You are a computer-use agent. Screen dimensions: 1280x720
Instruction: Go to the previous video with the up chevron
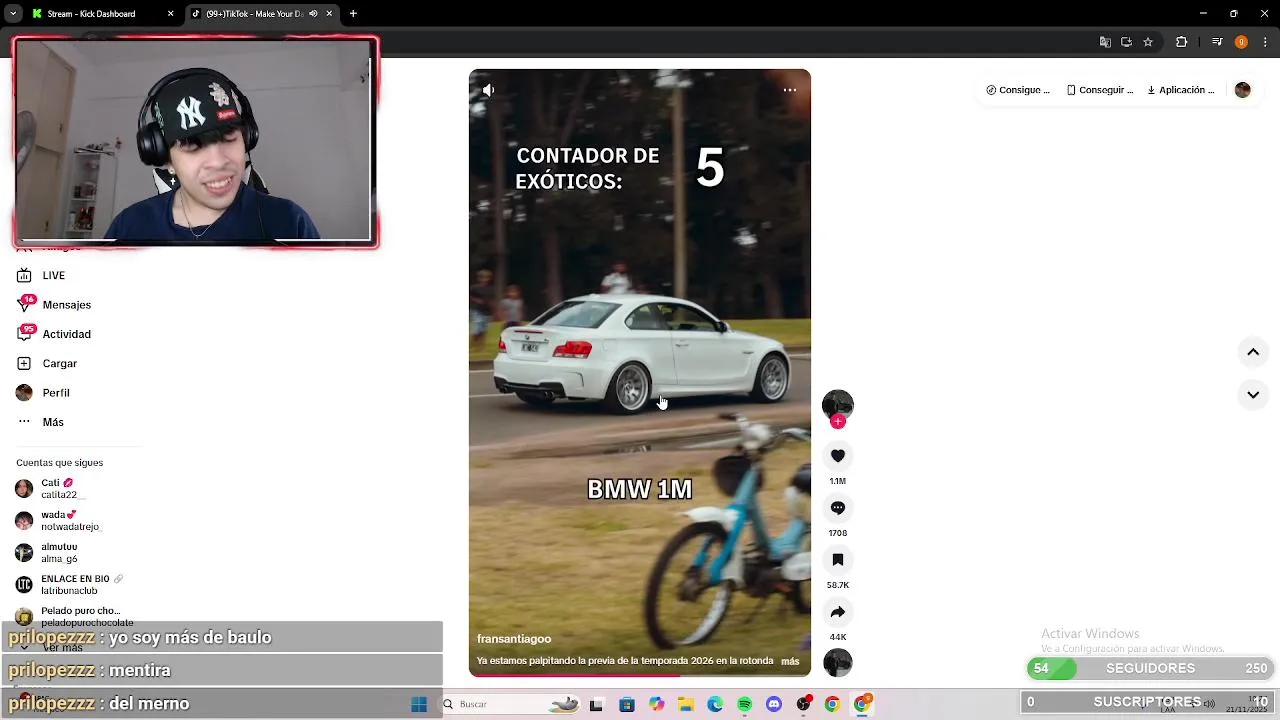(x=1253, y=352)
